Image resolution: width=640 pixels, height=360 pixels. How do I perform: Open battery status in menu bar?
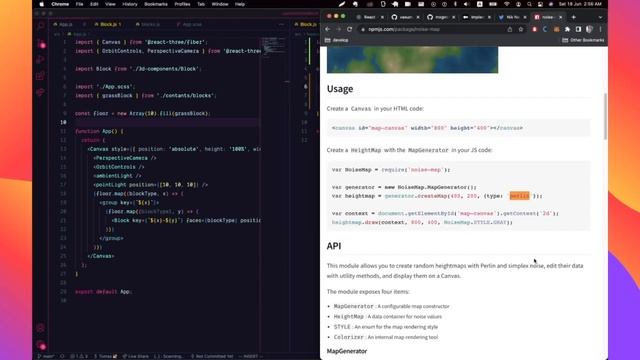click(x=493, y=4)
